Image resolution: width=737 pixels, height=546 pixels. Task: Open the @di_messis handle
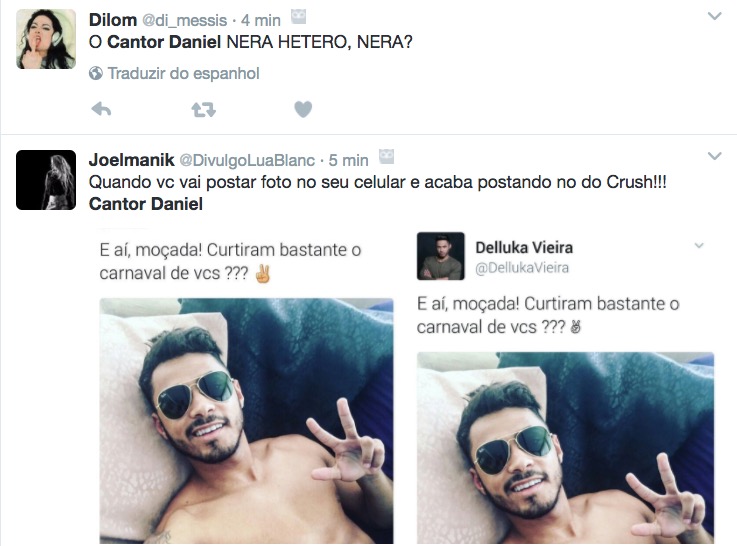(184, 21)
